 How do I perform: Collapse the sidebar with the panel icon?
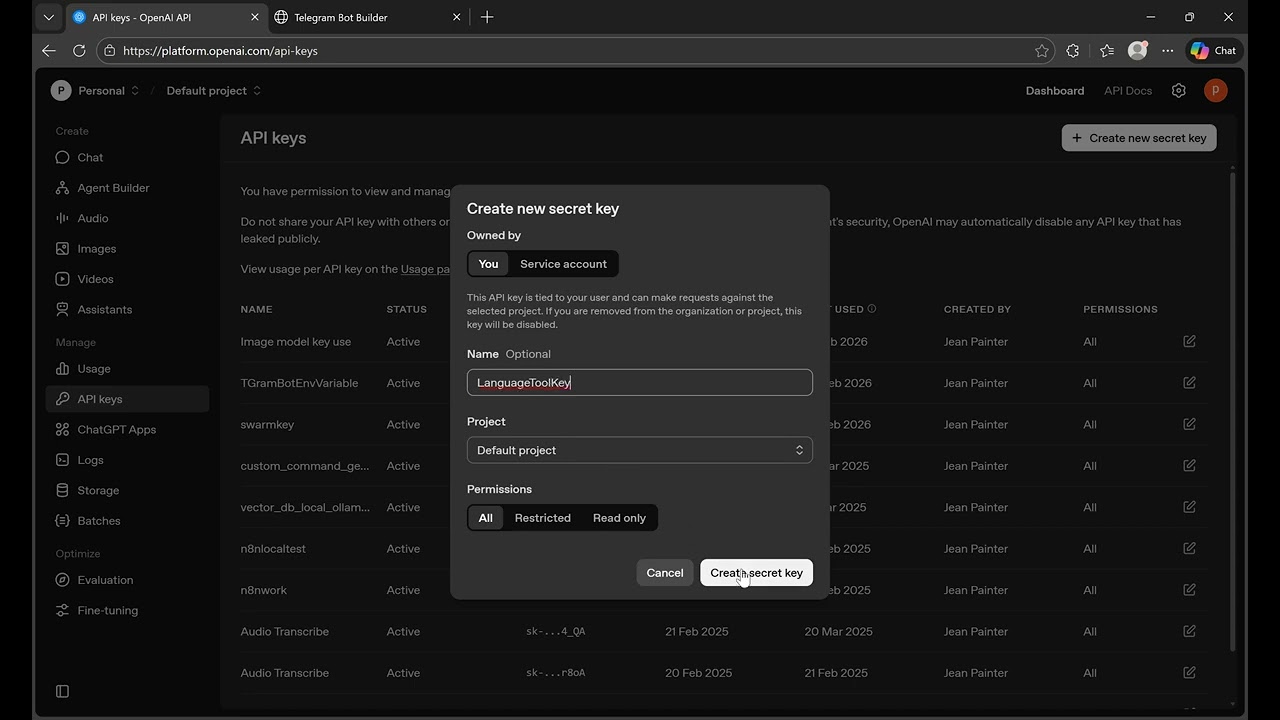coord(62,691)
